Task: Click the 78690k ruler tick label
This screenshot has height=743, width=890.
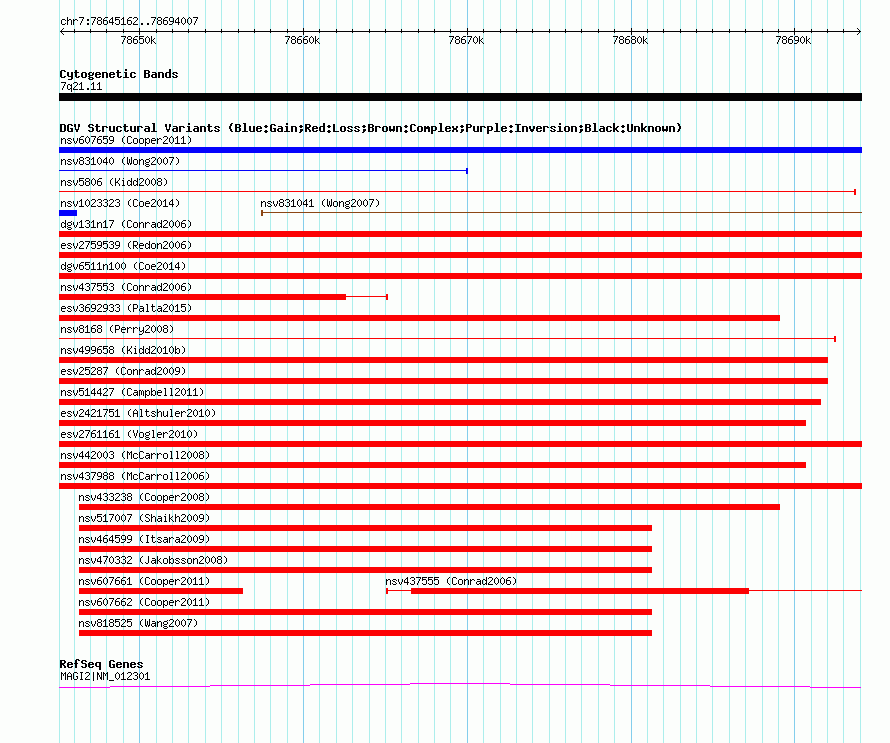Action: pos(793,40)
